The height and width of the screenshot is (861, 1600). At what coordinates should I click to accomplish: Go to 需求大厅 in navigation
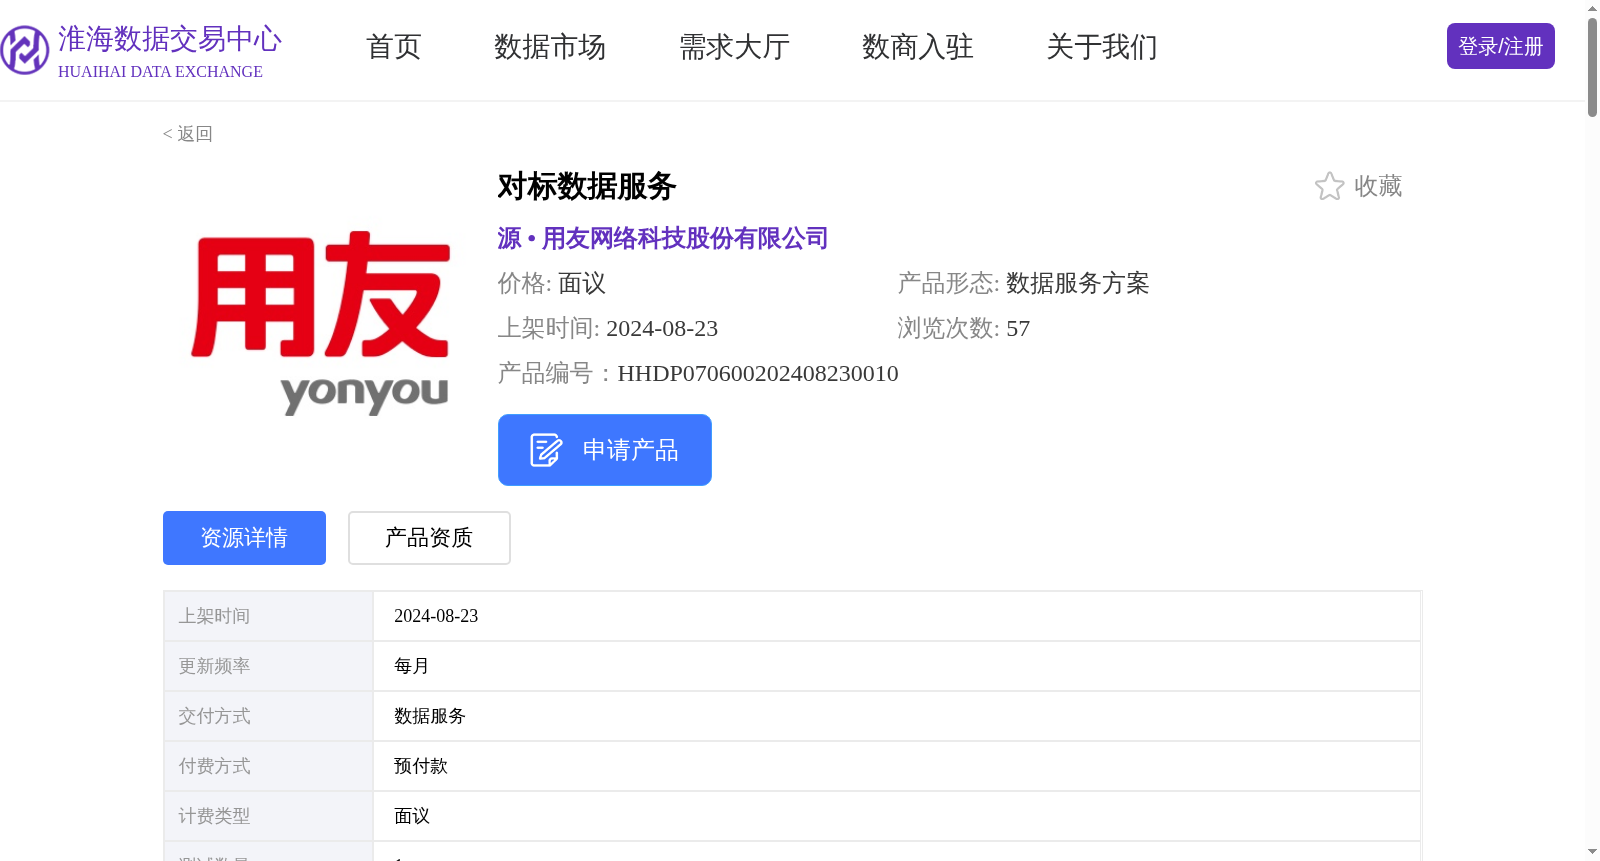point(734,47)
